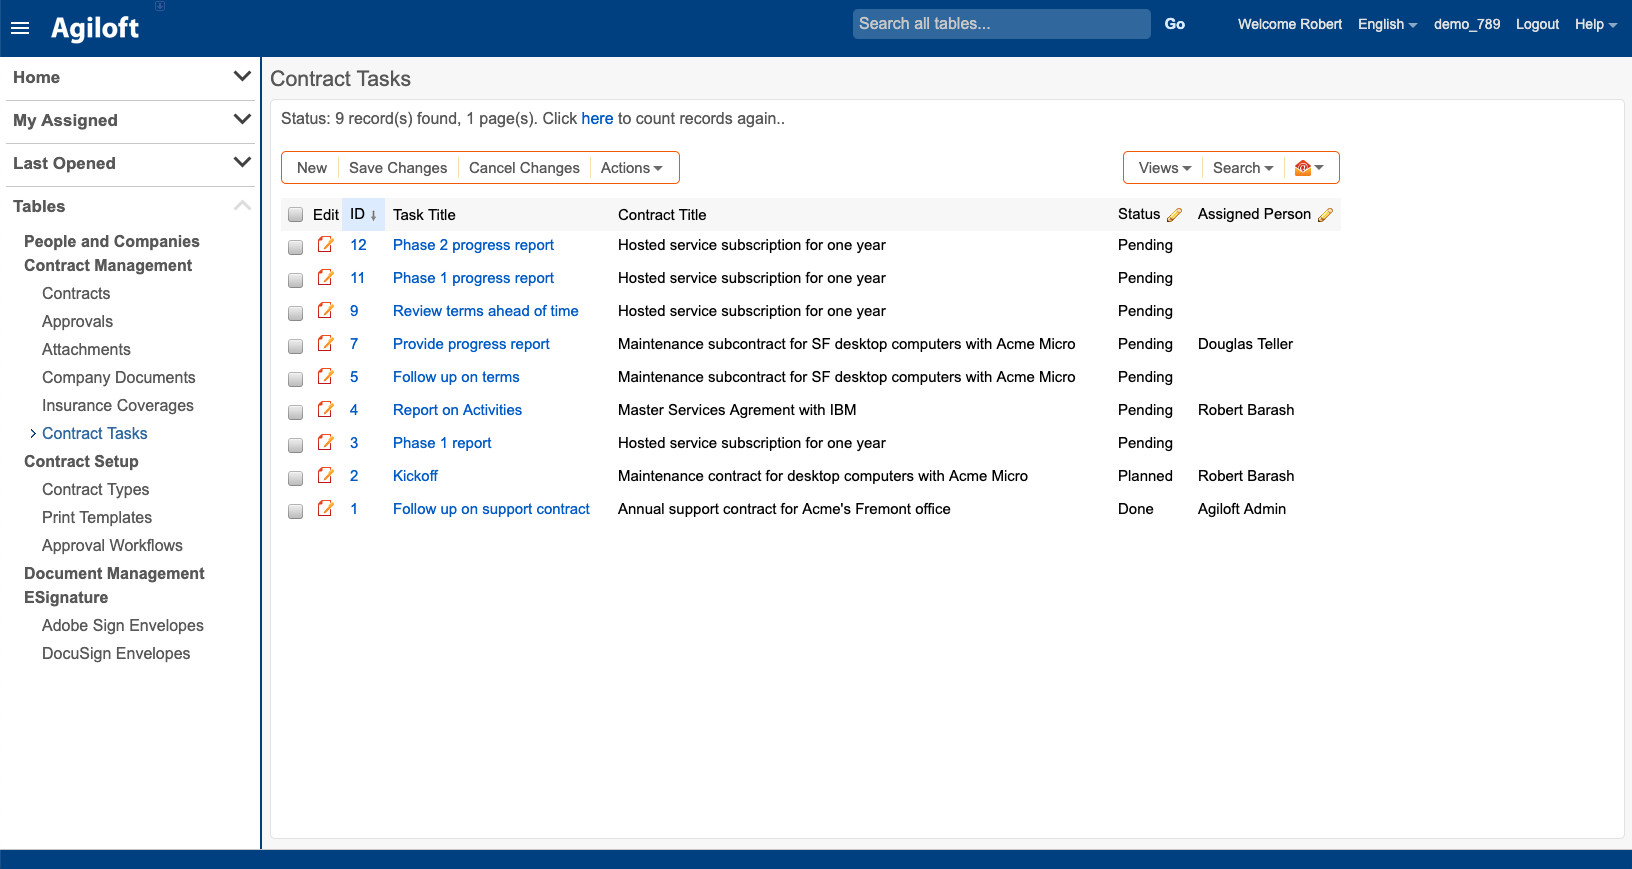Screen dimensions: 1632x869
Task: Click edit icon for Phase 2 progress report
Action: (x=325, y=245)
